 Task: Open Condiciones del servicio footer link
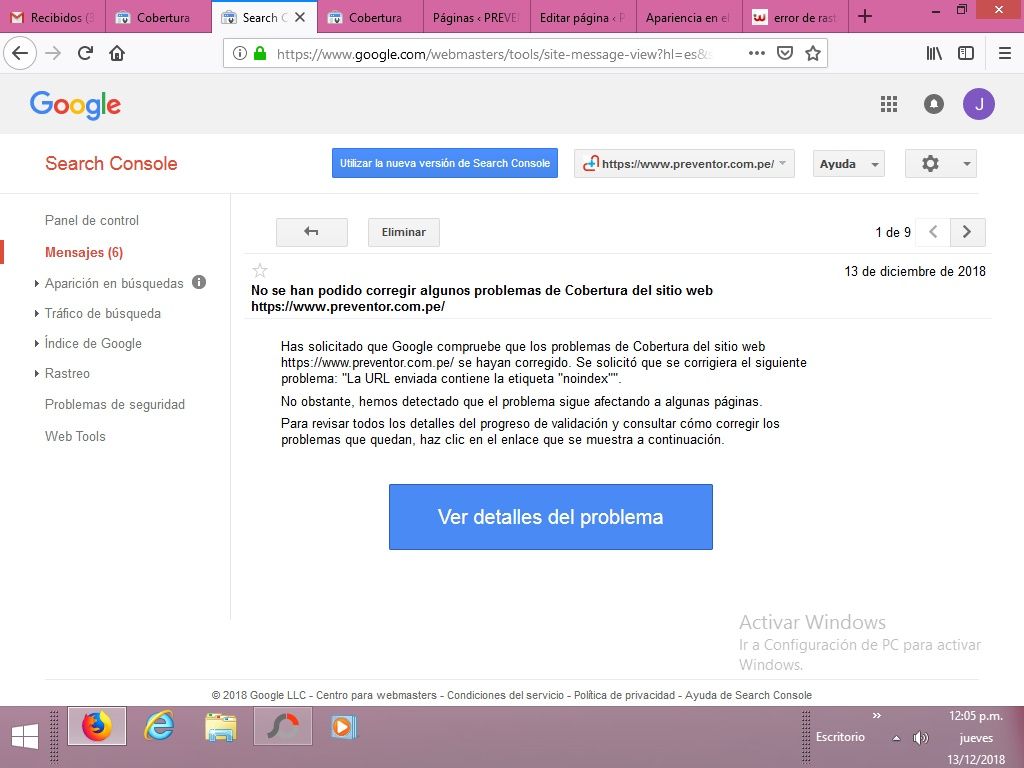[505, 696]
